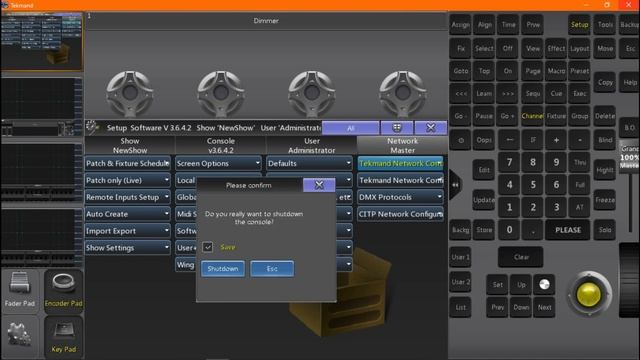Toggle the Highlt key
The width and height of the screenshot is (640, 360).
605,170
